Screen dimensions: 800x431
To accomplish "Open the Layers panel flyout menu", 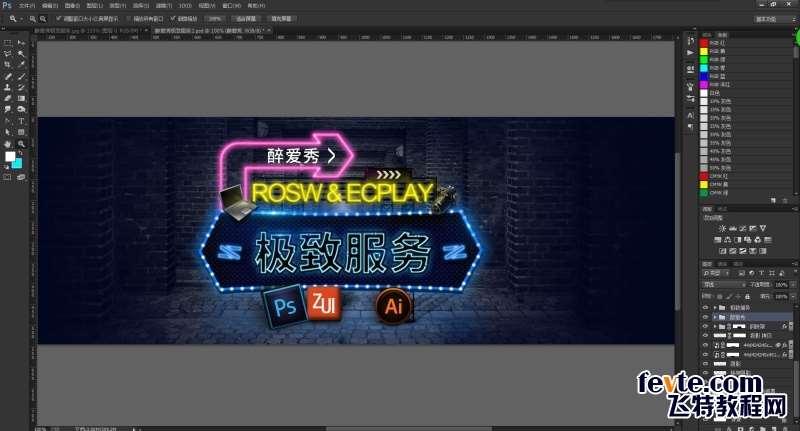I will click(794, 264).
